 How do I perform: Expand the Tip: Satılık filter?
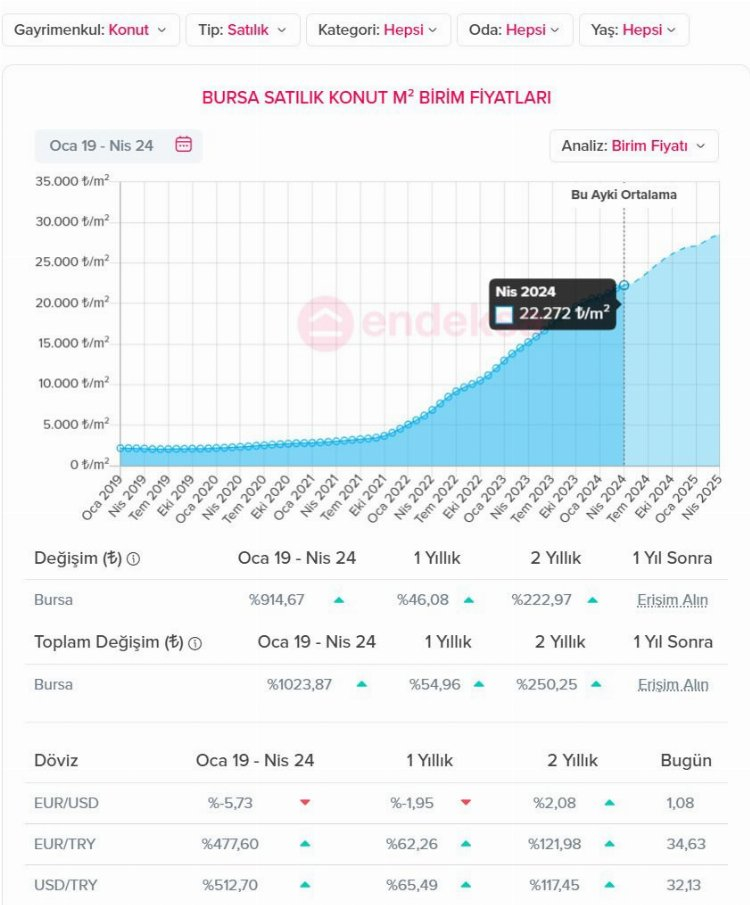tap(243, 30)
